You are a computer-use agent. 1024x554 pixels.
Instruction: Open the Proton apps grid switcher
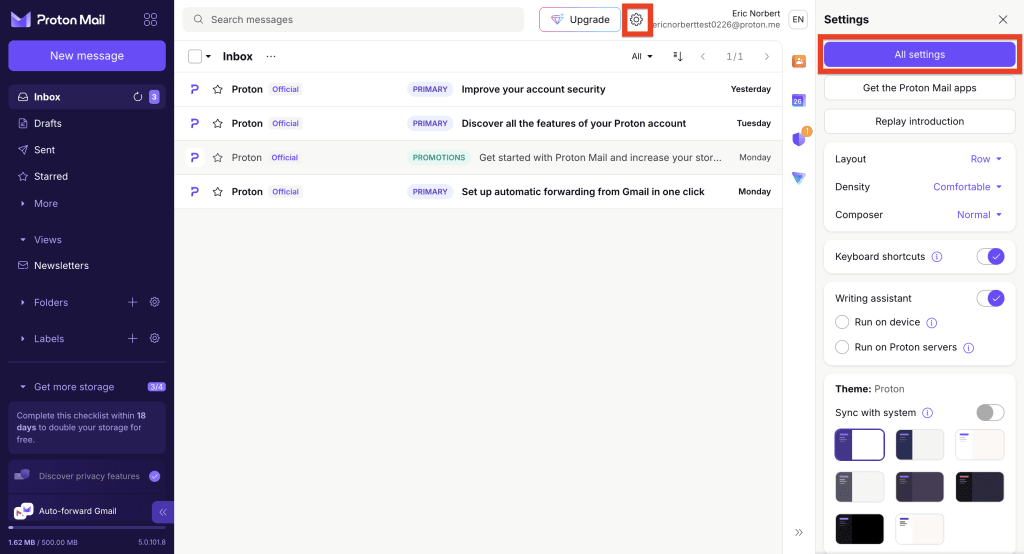(x=150, y=20)
